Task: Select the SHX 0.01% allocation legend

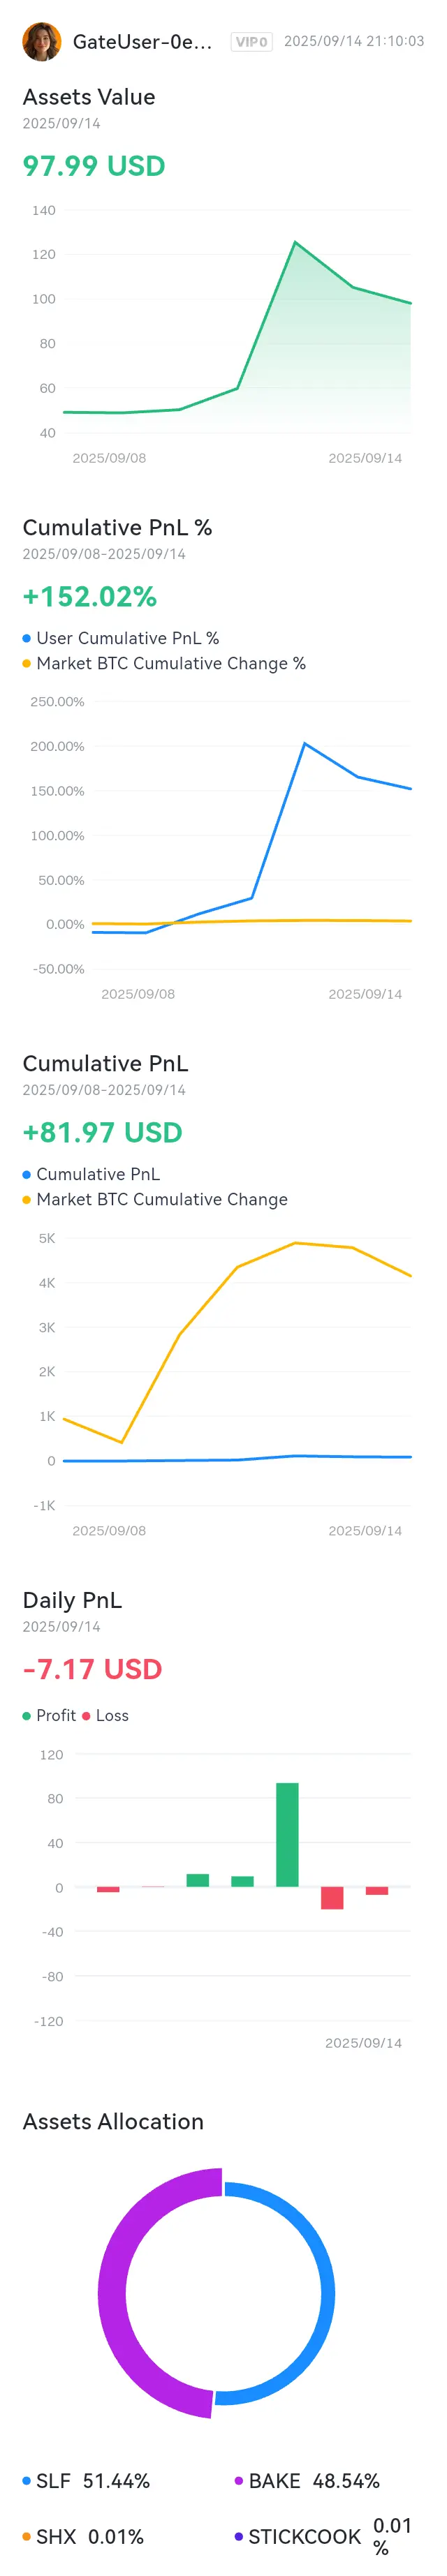Action: click(83, 2536)
